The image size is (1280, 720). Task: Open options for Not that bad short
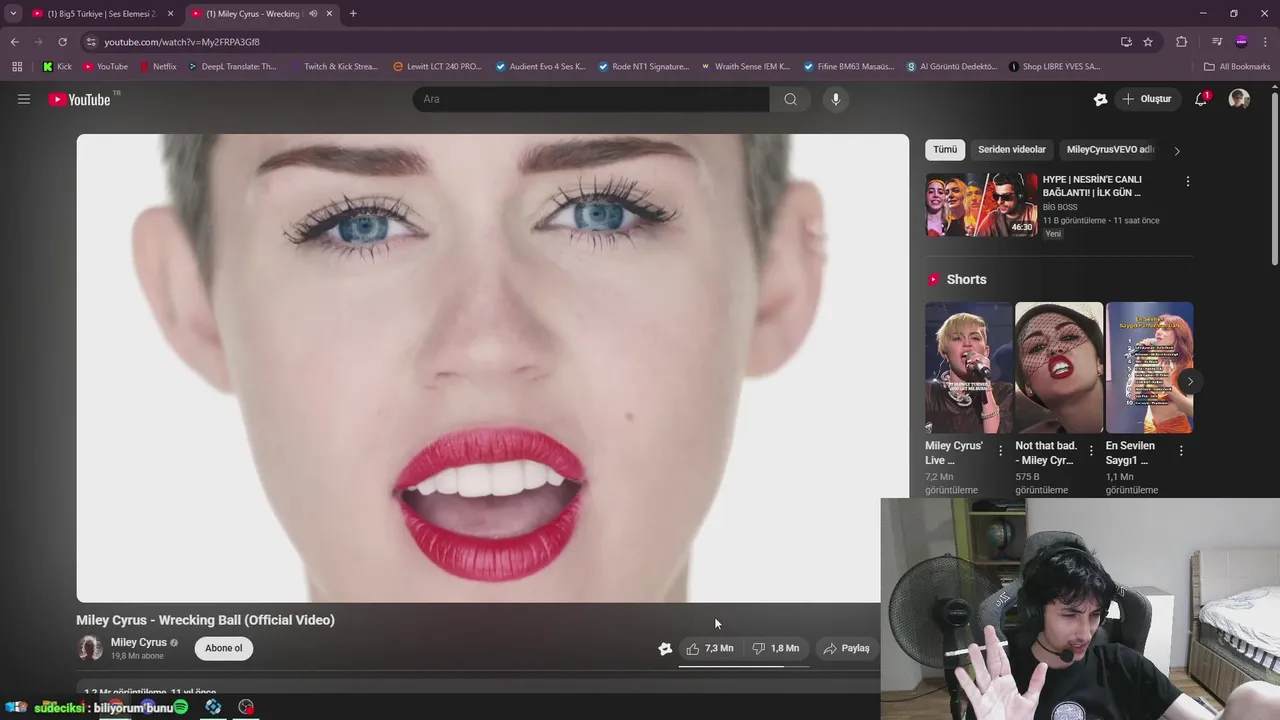pyautogui.click(x=1091, y=451)
